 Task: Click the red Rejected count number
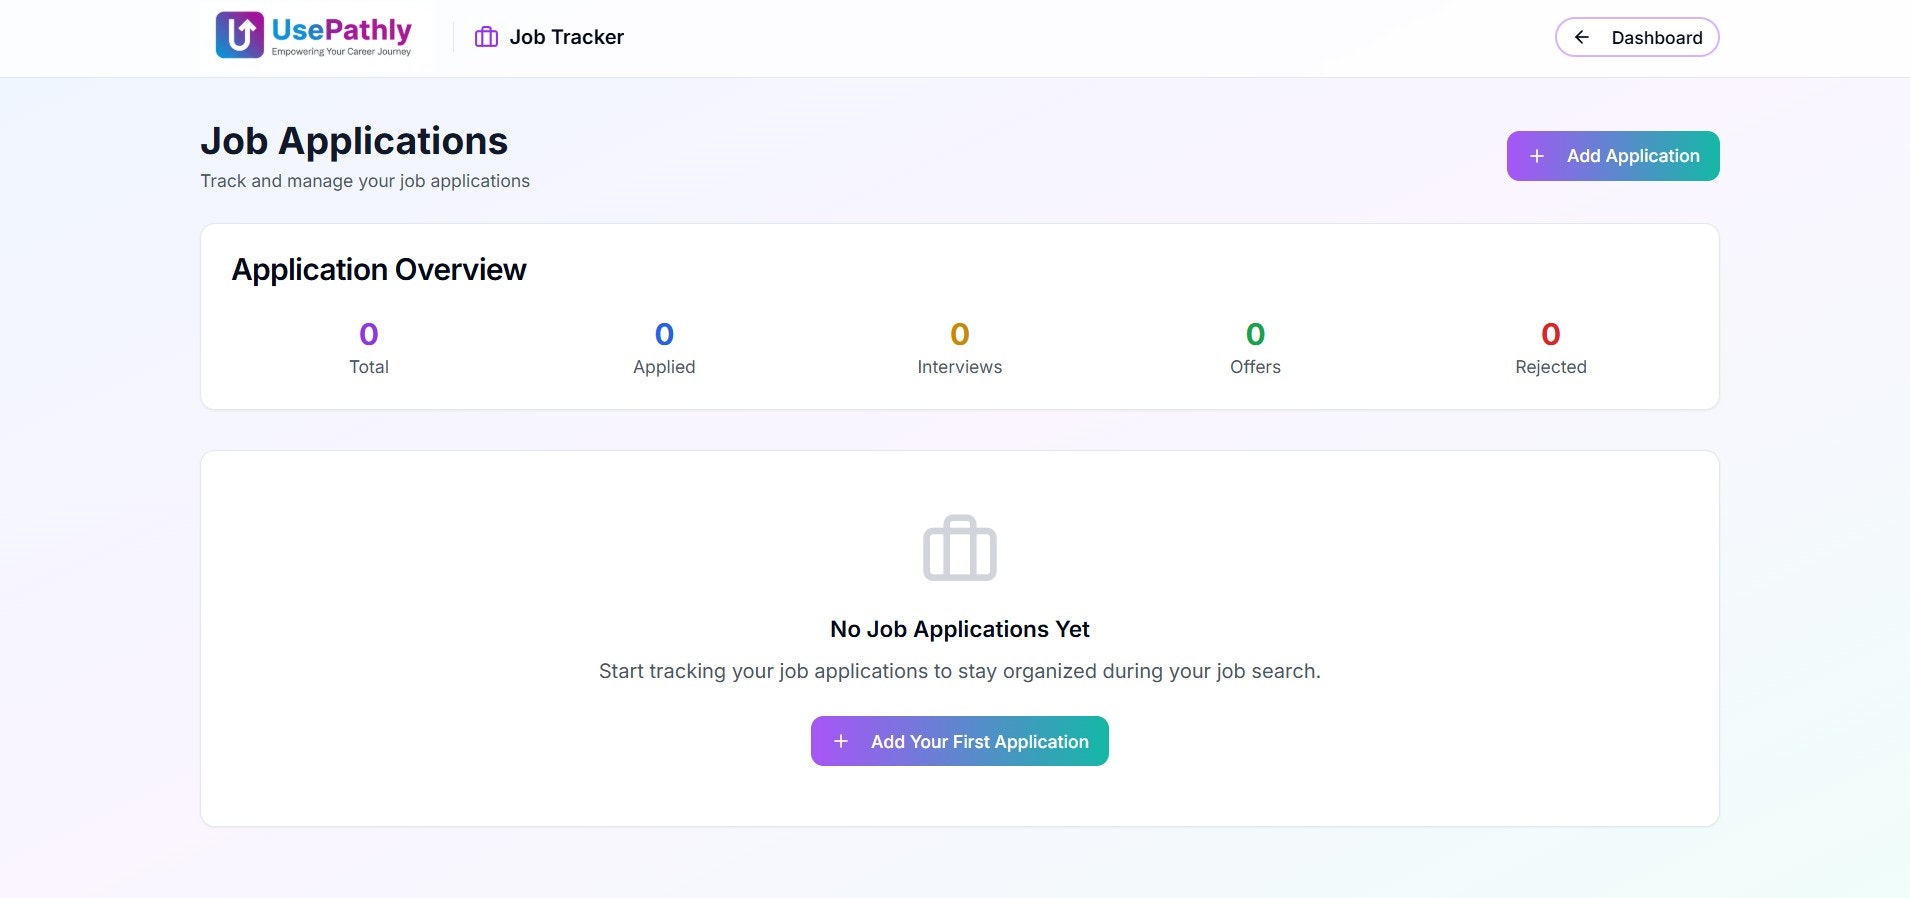coord(1551,334)
